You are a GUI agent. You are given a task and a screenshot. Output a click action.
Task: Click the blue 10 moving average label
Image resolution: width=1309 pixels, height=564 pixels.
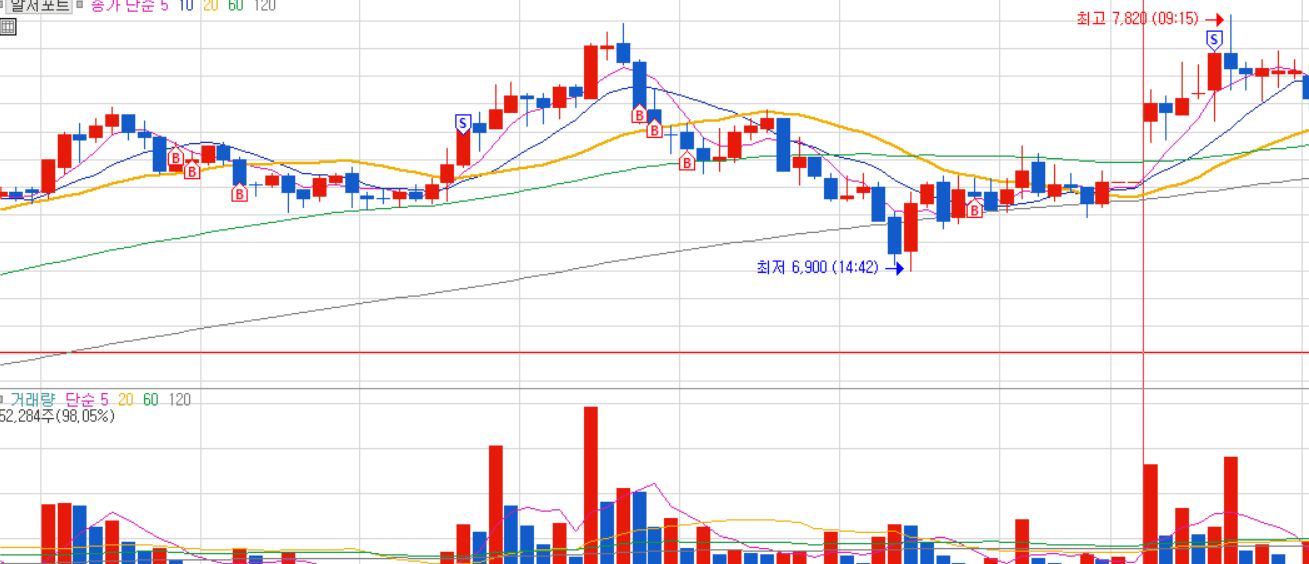tap(186, 5)
